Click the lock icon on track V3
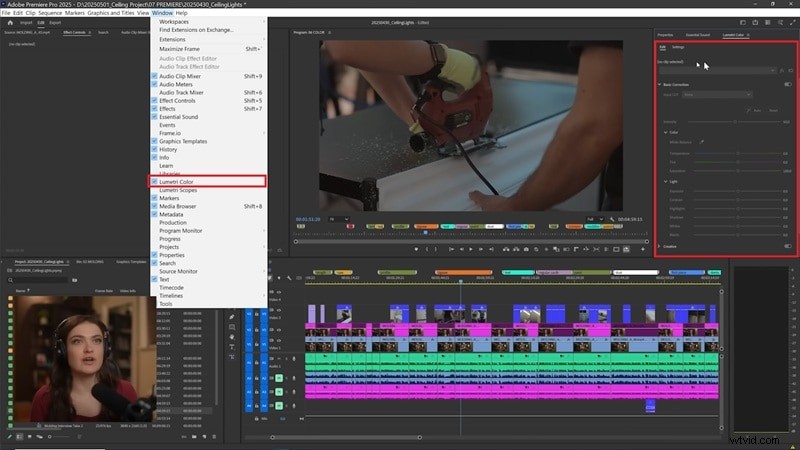Viewport: 800px width, 450px height. pyautogui.click(x=257, y=314)
